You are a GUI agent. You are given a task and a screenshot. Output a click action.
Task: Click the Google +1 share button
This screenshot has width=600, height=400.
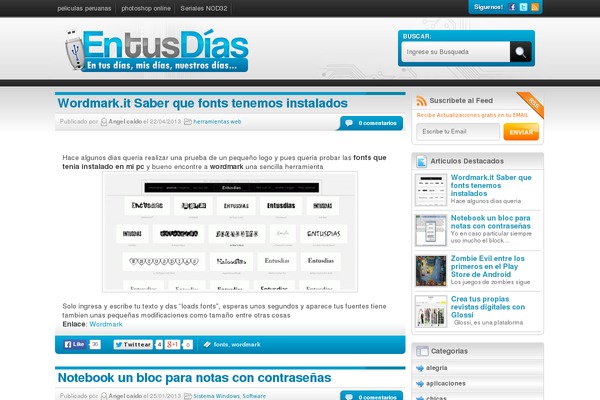(x=173, y=344)
